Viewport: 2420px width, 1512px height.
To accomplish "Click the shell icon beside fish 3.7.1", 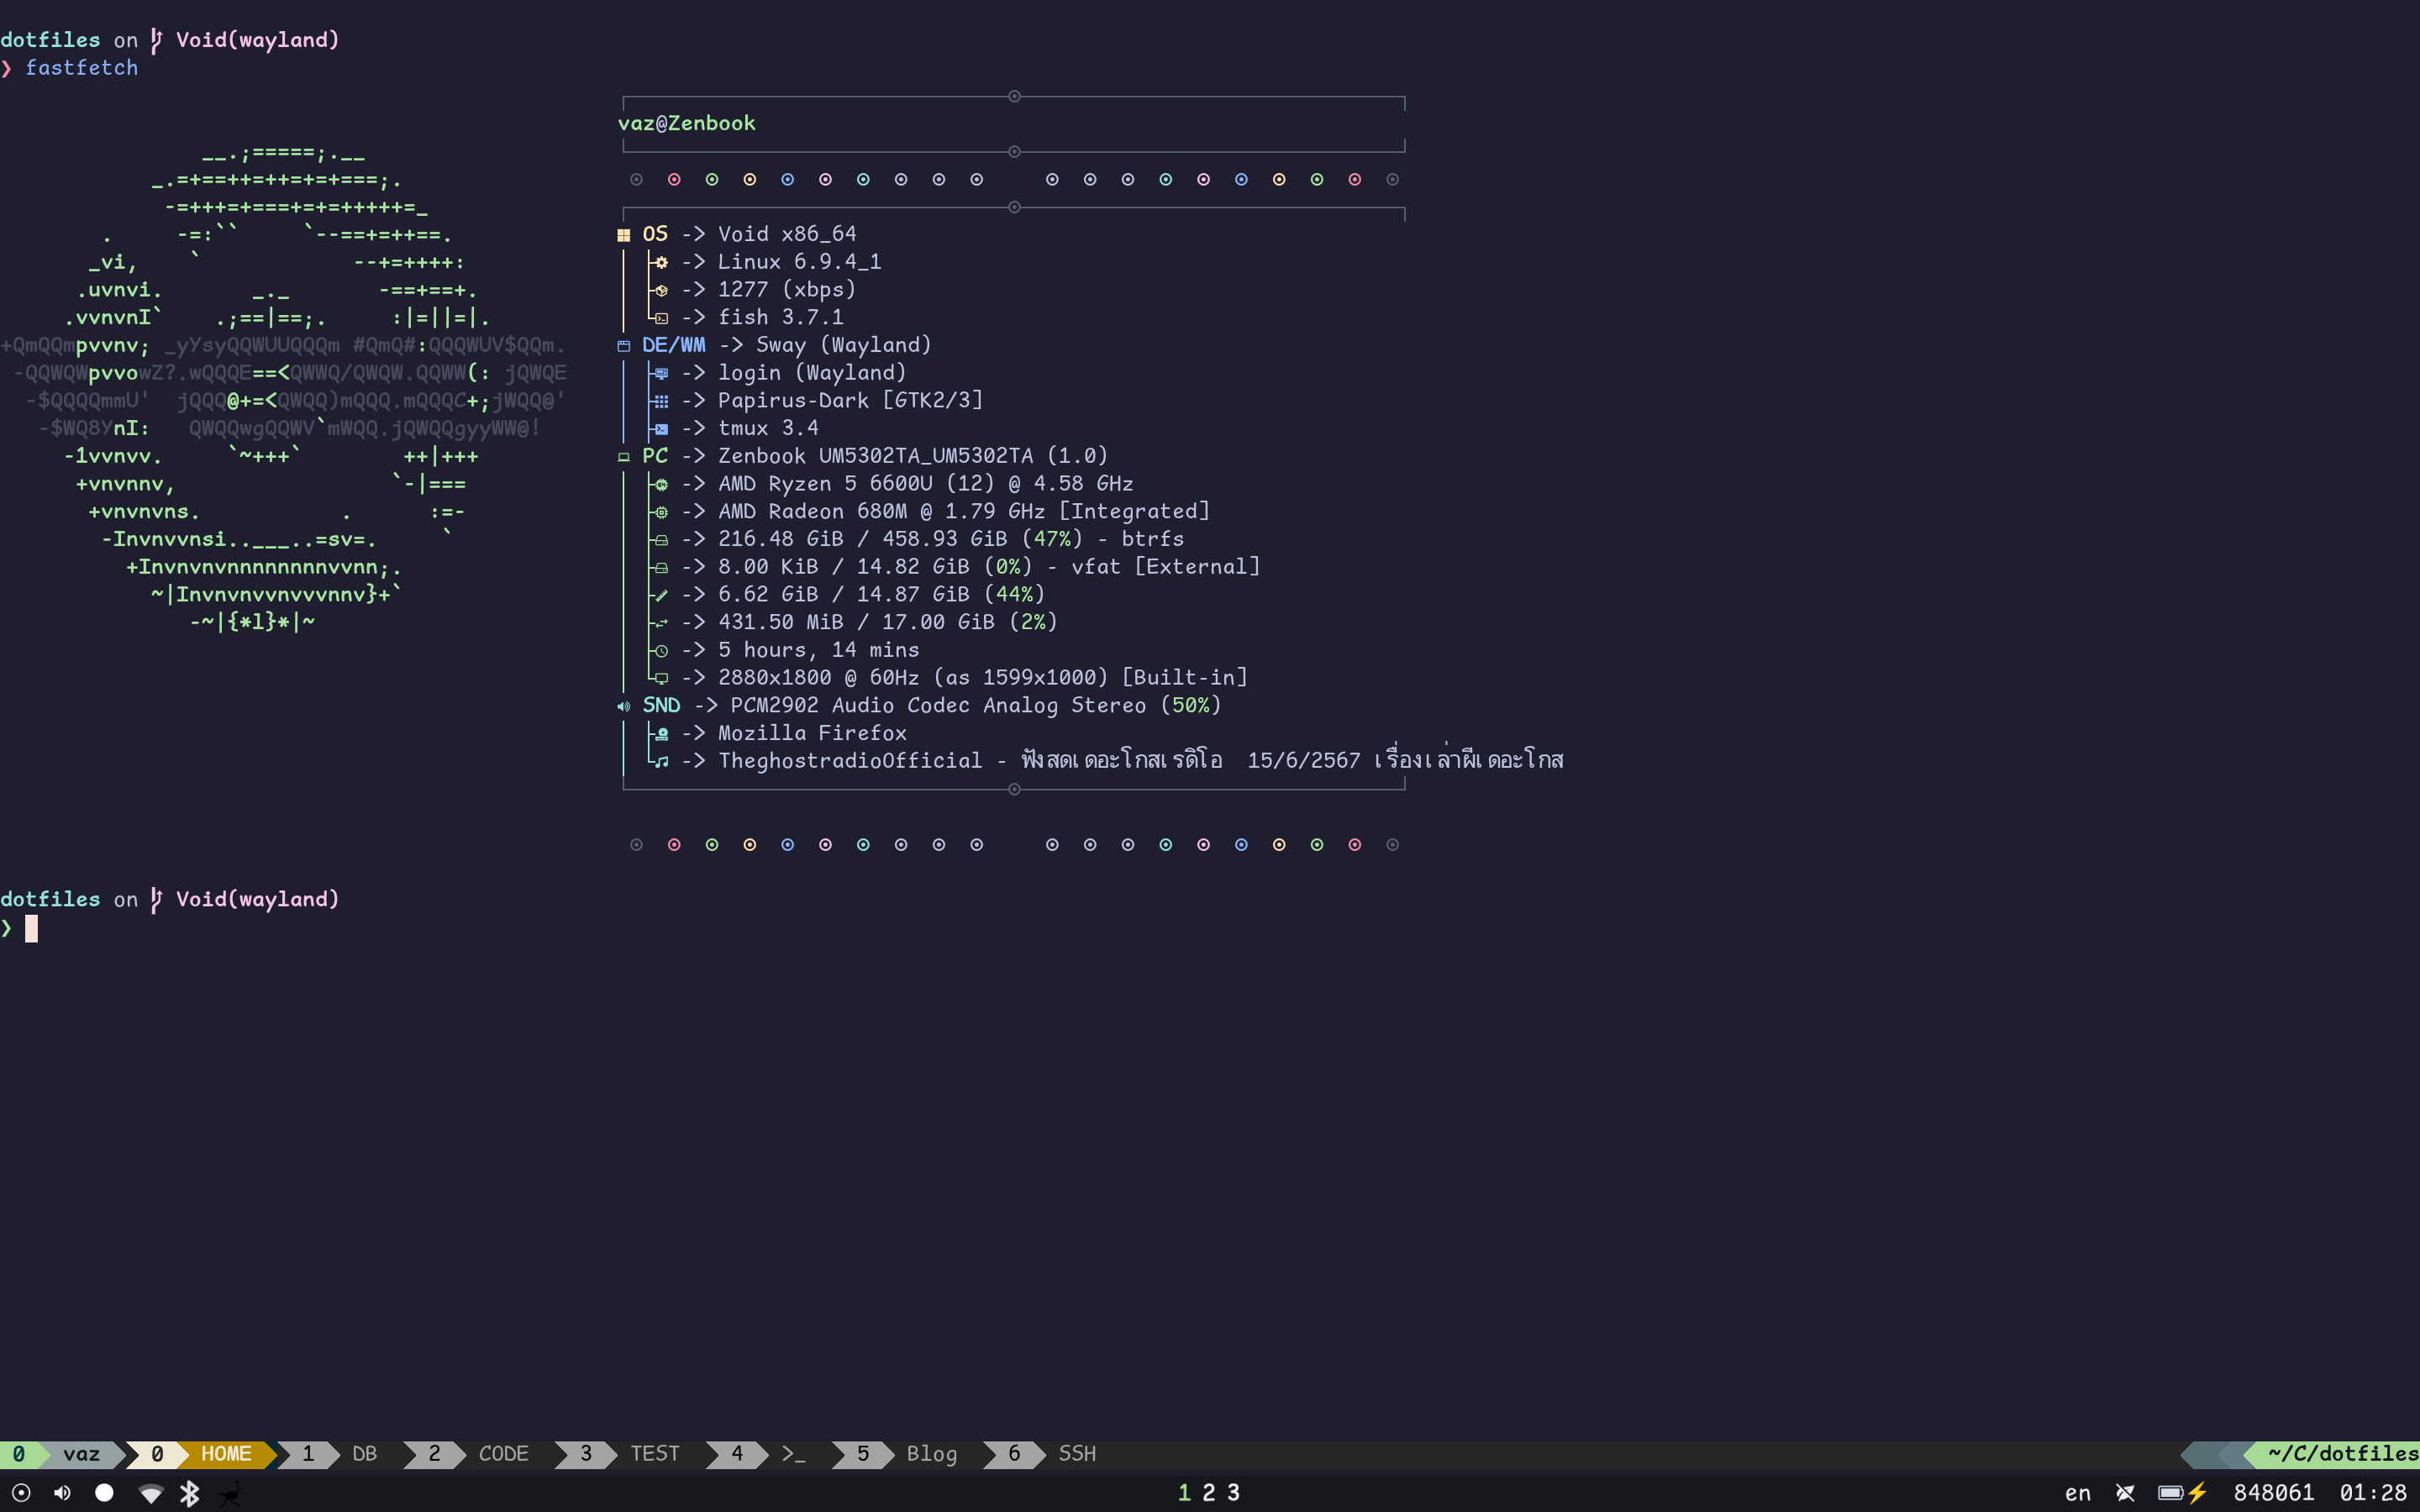I will point(661,318).
